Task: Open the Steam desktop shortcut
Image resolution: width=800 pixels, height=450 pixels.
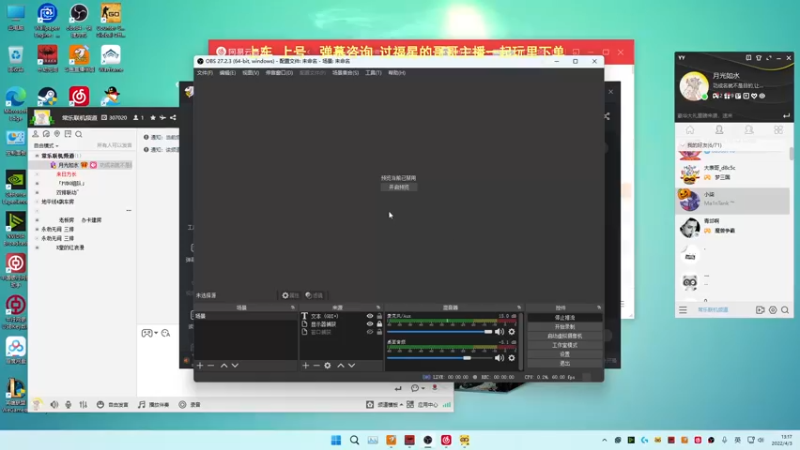Action: tap(47, 96)
